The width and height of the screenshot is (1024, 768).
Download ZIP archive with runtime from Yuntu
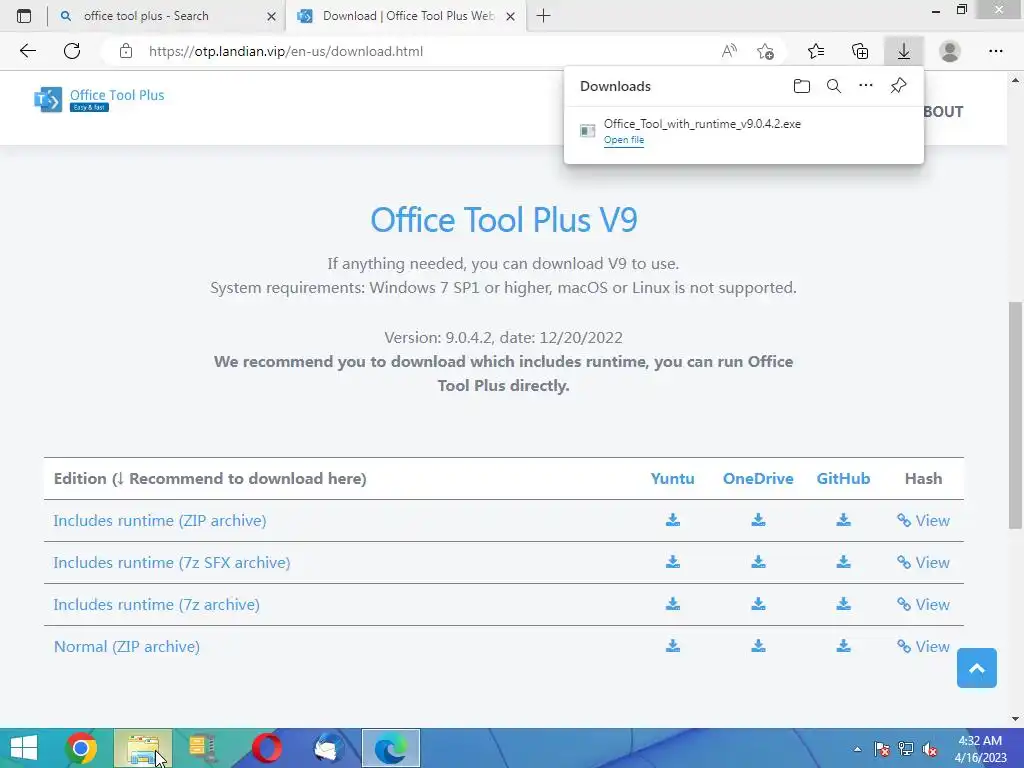point(673,520)
